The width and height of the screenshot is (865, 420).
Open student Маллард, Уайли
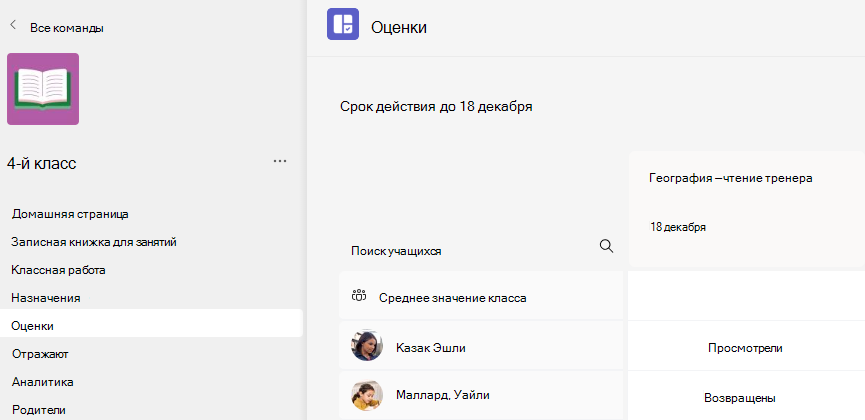click(442, 395)
